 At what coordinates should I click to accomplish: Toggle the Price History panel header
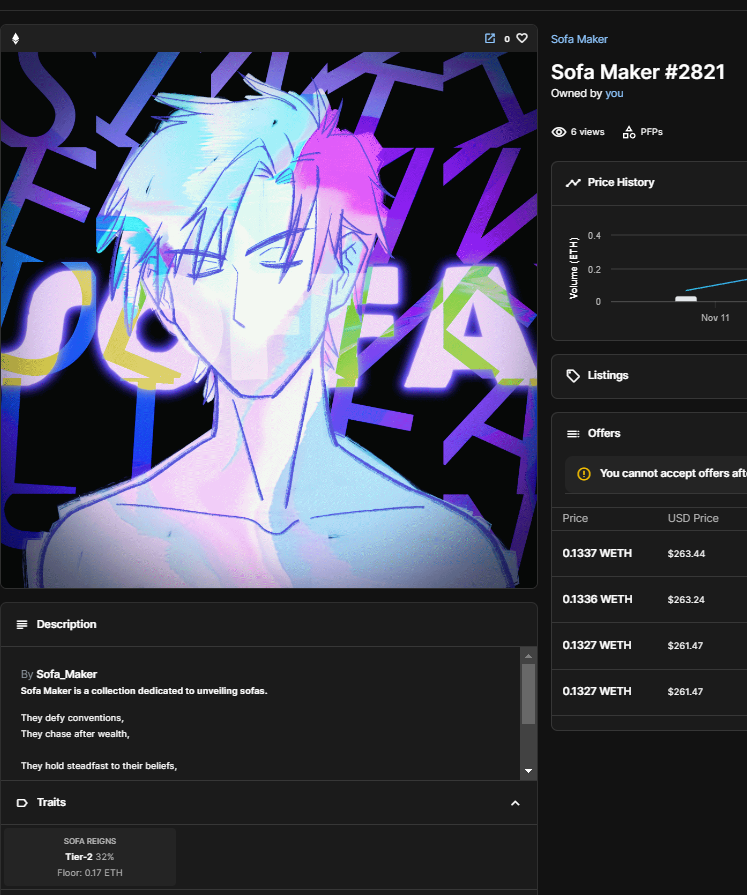(649, 183)
